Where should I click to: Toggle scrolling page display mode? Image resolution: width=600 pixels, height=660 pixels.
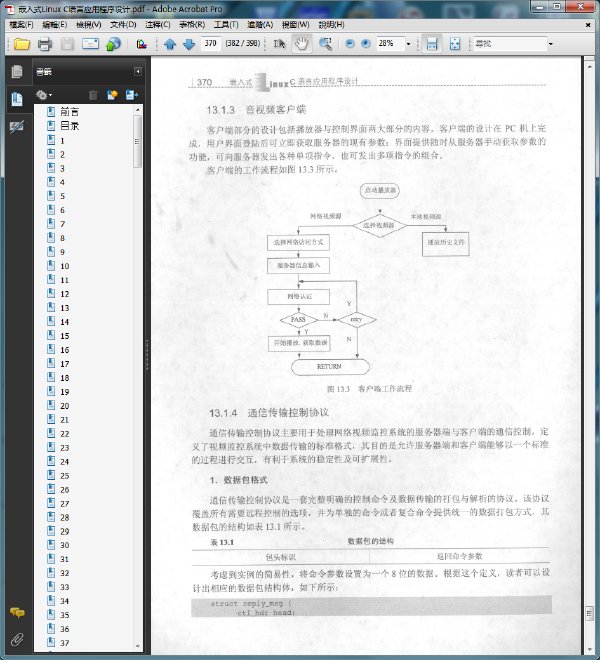pyautogui.click(x=432, y=44)
